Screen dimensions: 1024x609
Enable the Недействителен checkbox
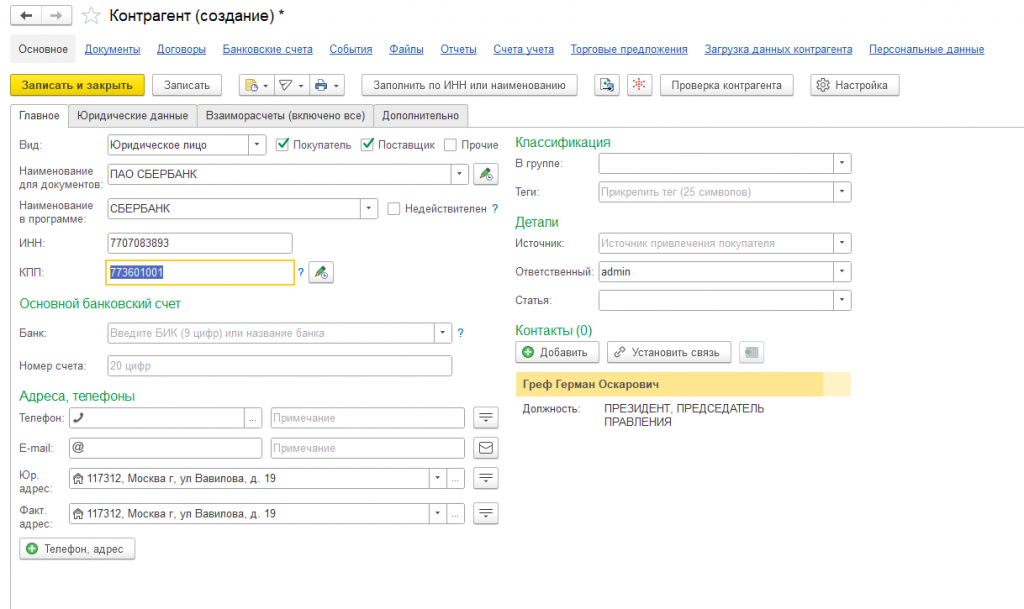pyautogui.click(x=394, y=209)
